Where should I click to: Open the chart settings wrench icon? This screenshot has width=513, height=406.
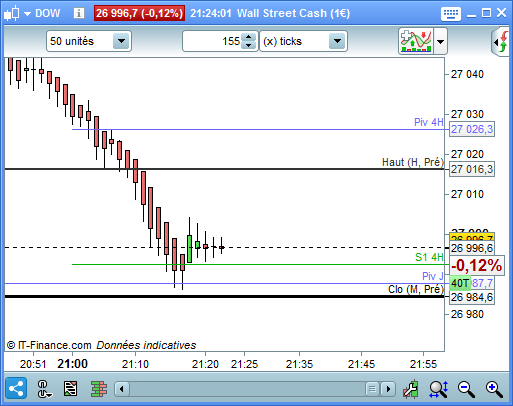coord(411,389)
